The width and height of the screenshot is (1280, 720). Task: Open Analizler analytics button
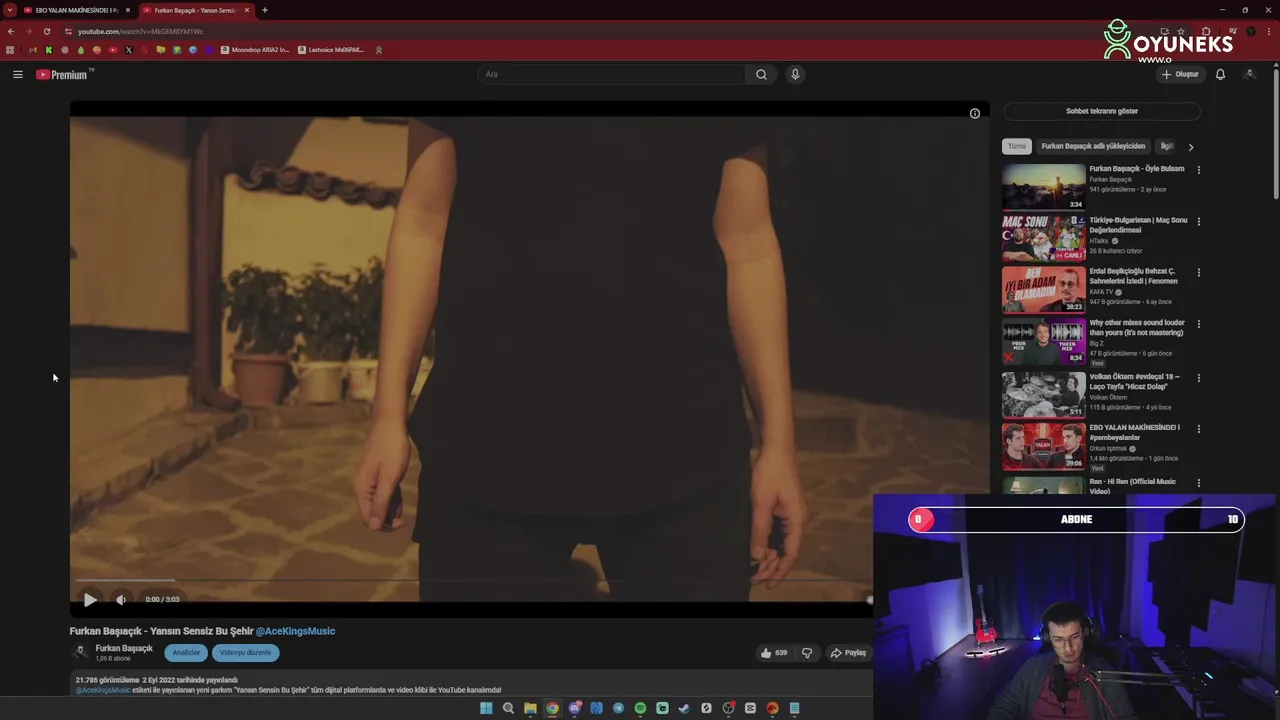tap(186, 652)
